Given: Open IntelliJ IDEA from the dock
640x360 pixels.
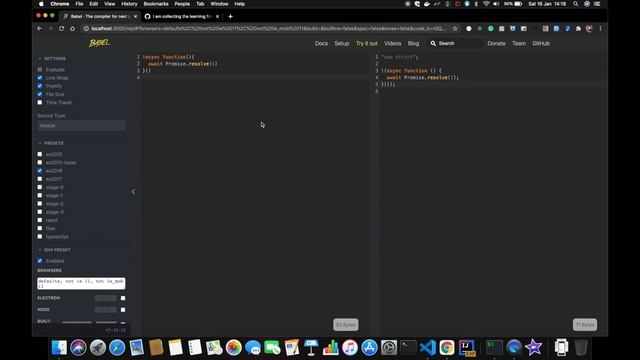Looking at the screenshot, I should click(467, 348).
